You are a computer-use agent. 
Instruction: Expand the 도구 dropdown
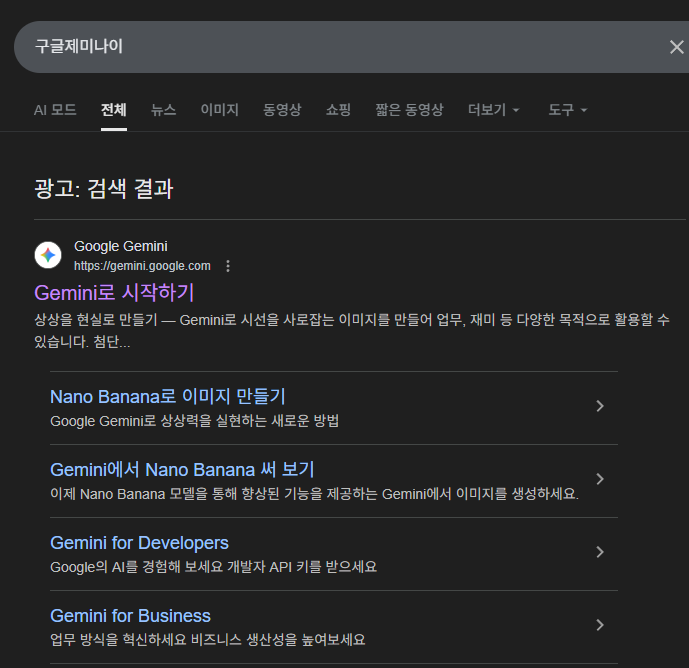(x=567, y=109)
